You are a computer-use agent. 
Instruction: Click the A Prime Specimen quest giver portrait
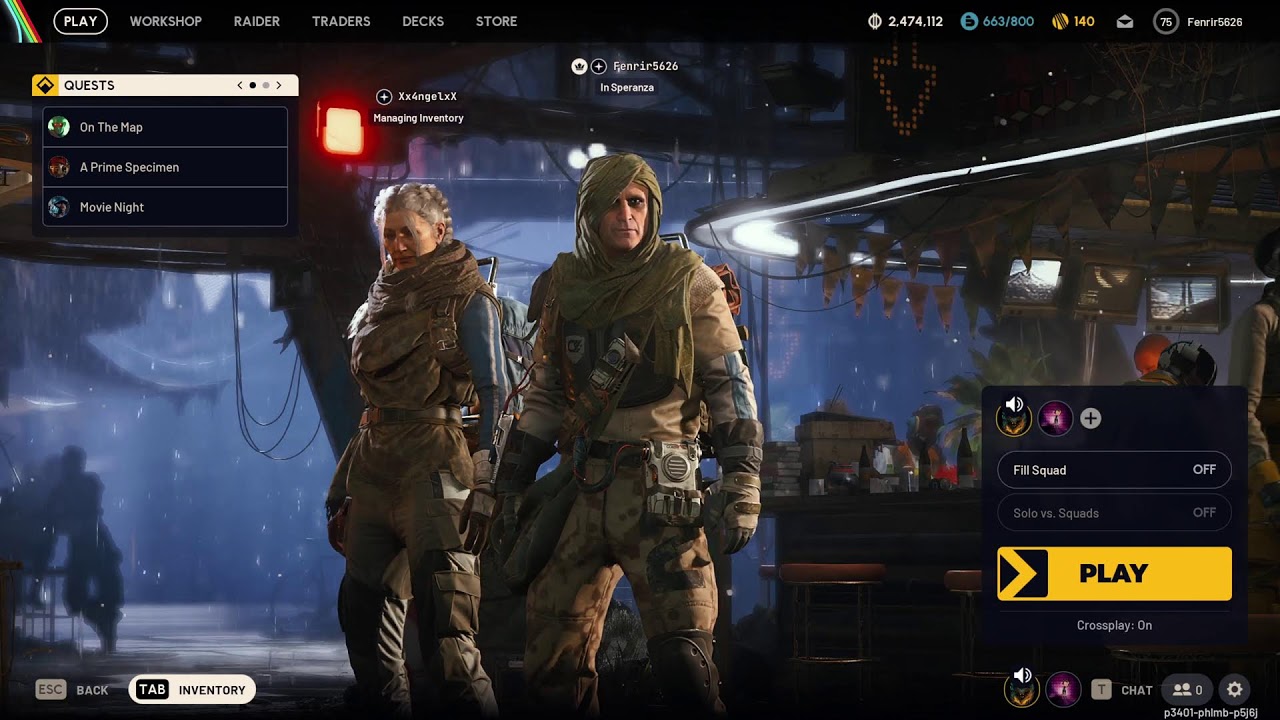tap(59, 167)
